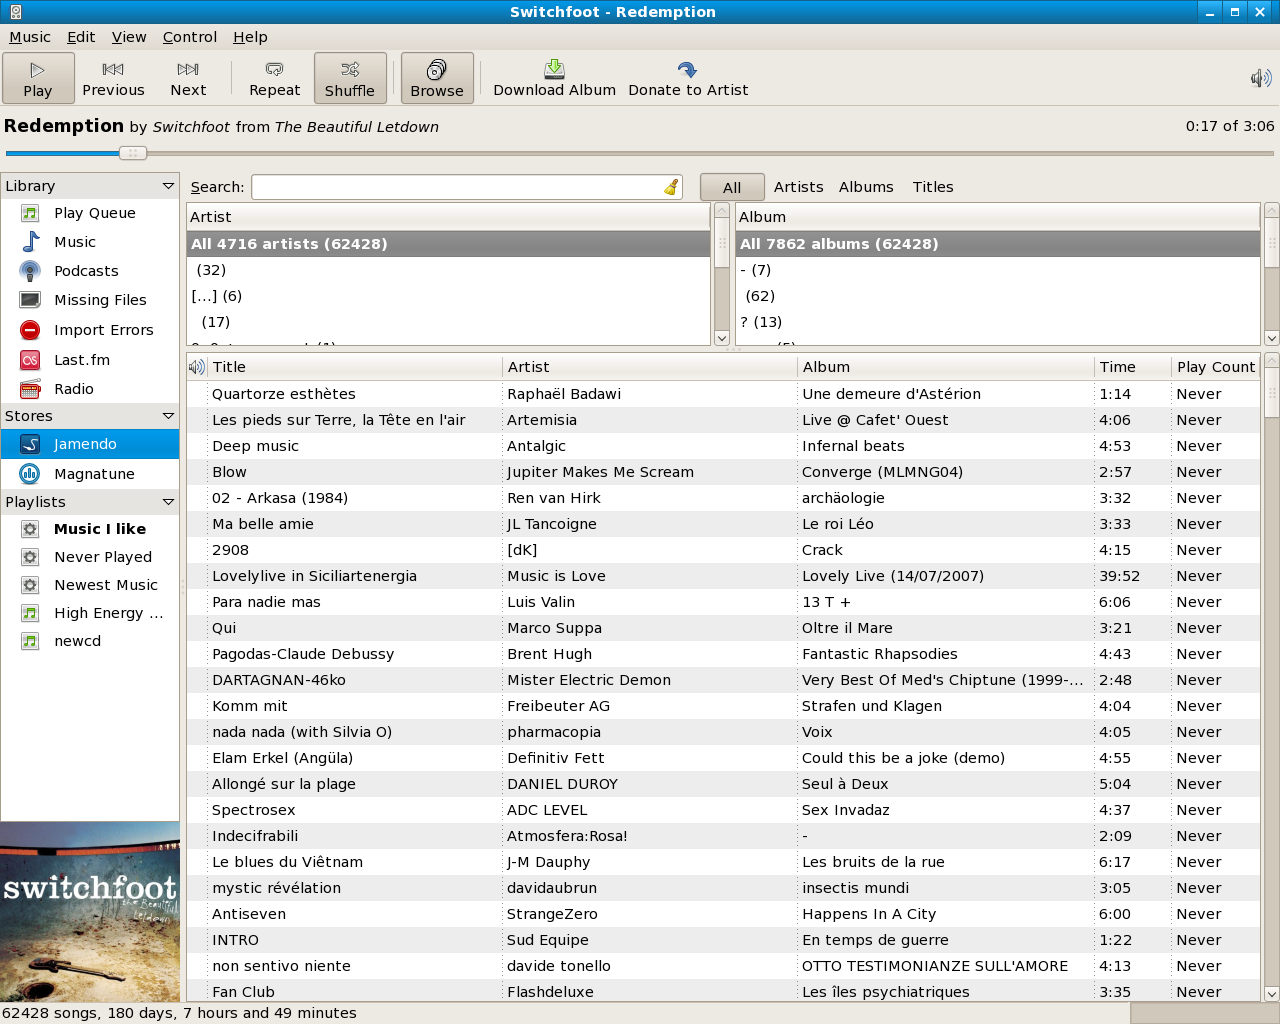This screenshot has height=1024, width=1280.
Task: Click the track list vertical scrollbar
Action: (1272, 677)
